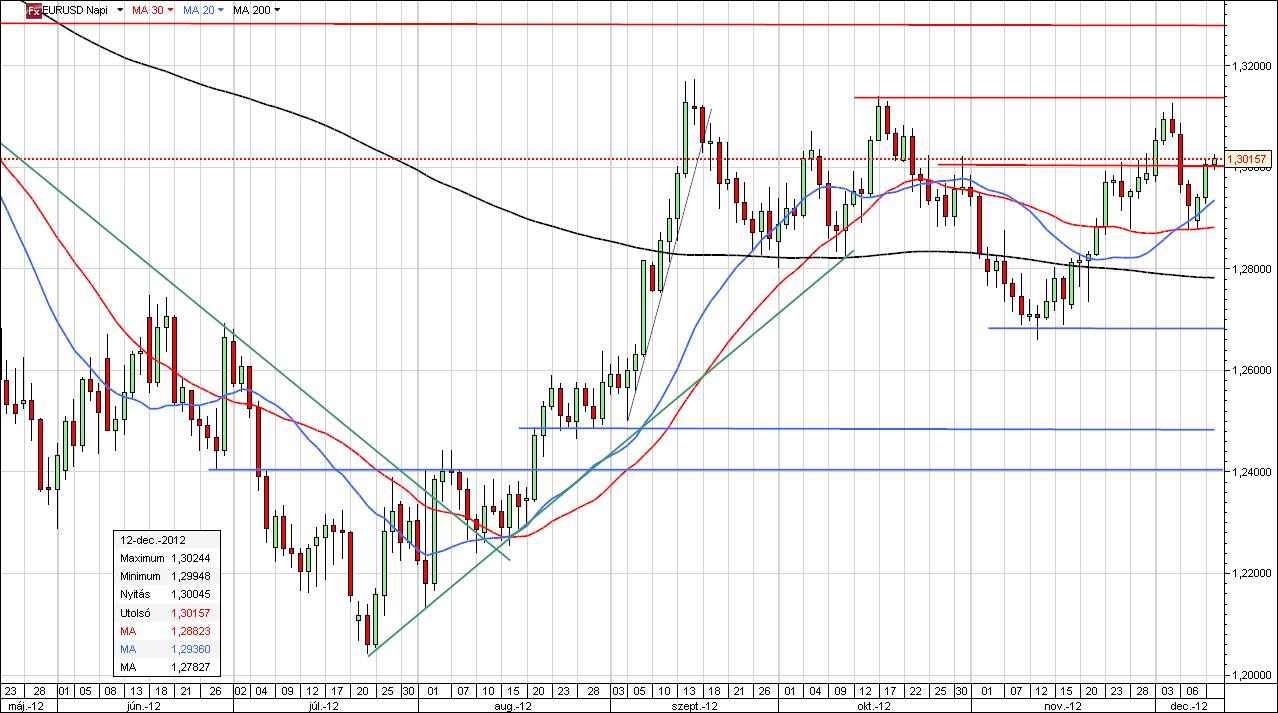1278x713 pixels.
Task: Click the 12-dec.-2012 date in the data box
Action: (152, 540)
